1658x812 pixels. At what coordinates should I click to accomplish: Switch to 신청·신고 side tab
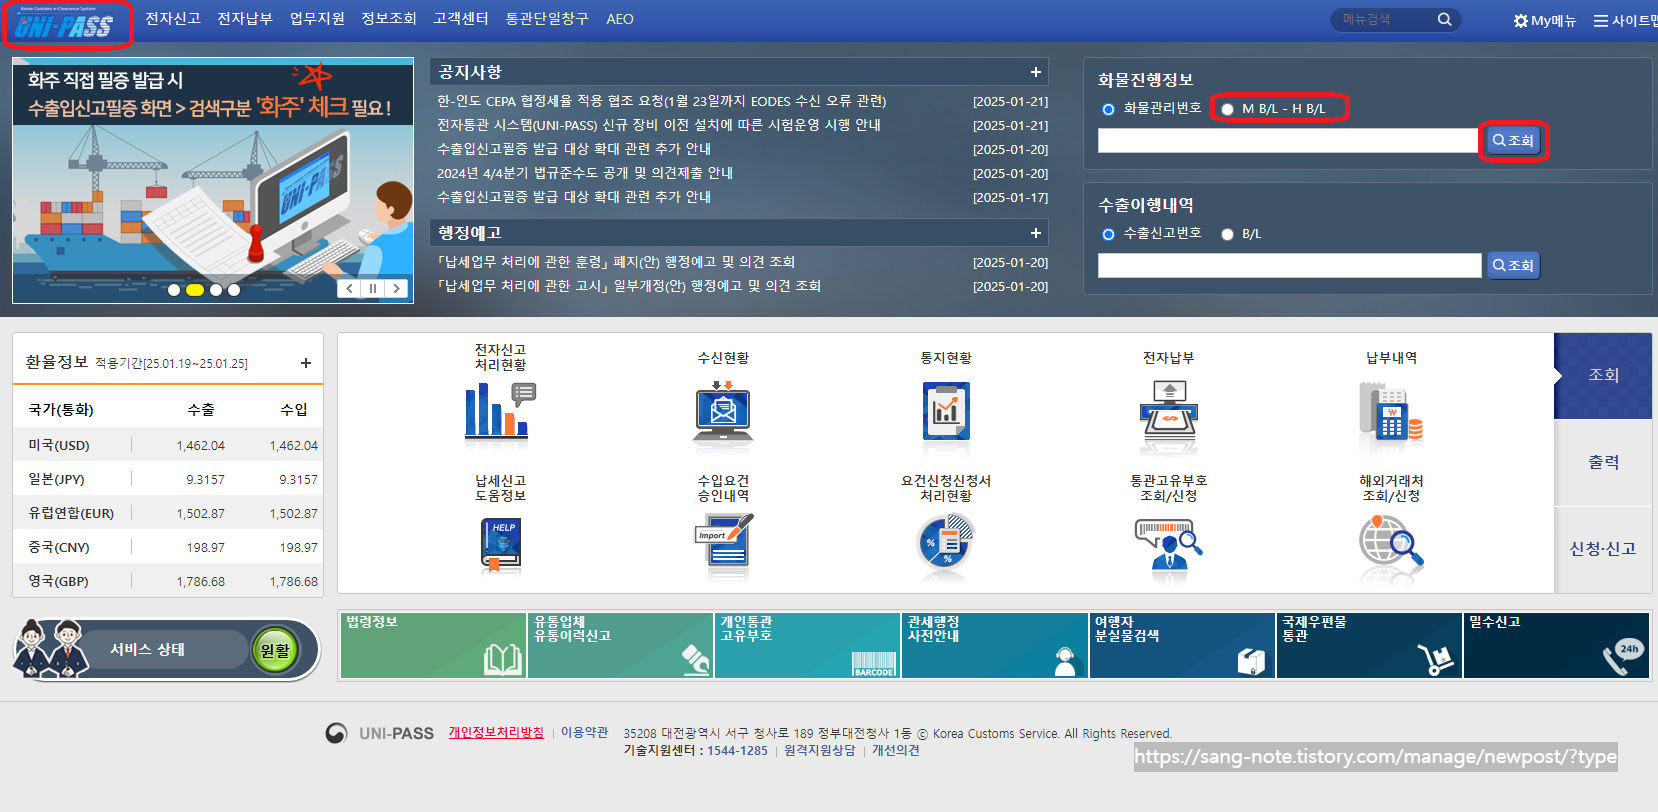point(1603,548)
